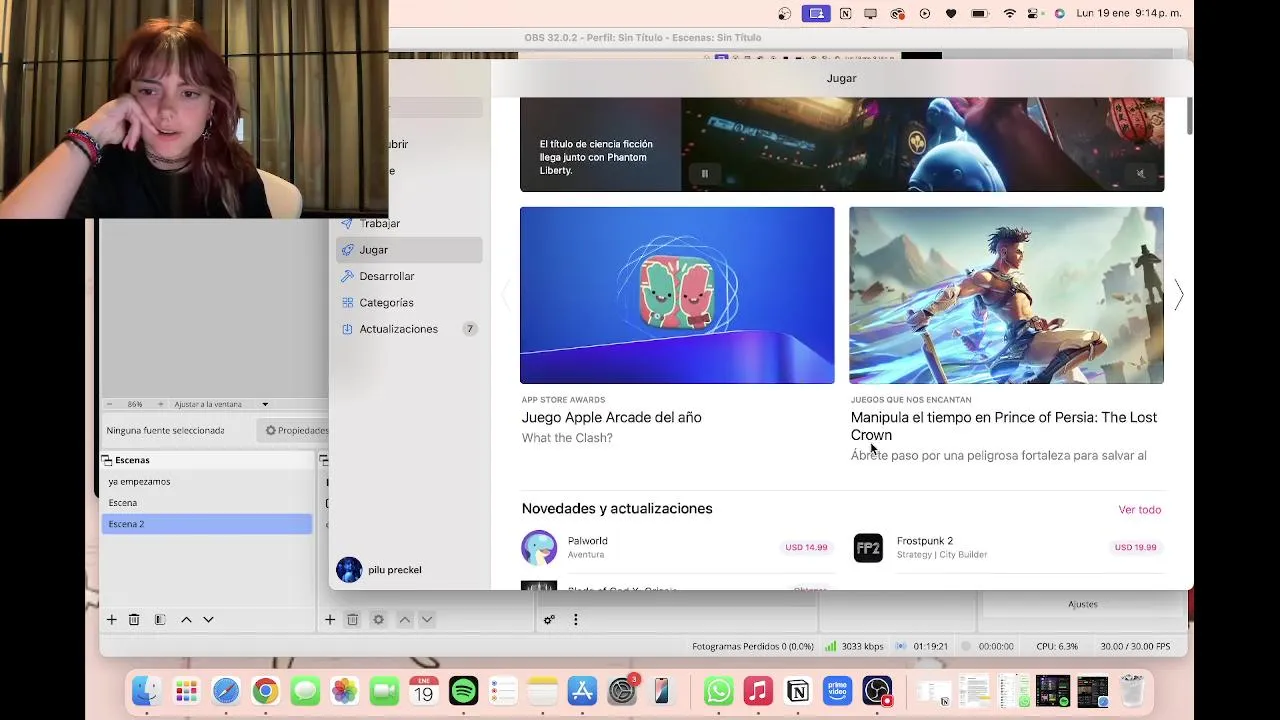The image size is (1280, 720).
Task: Click Ver todo link
Action: [x=1140, y=510]
